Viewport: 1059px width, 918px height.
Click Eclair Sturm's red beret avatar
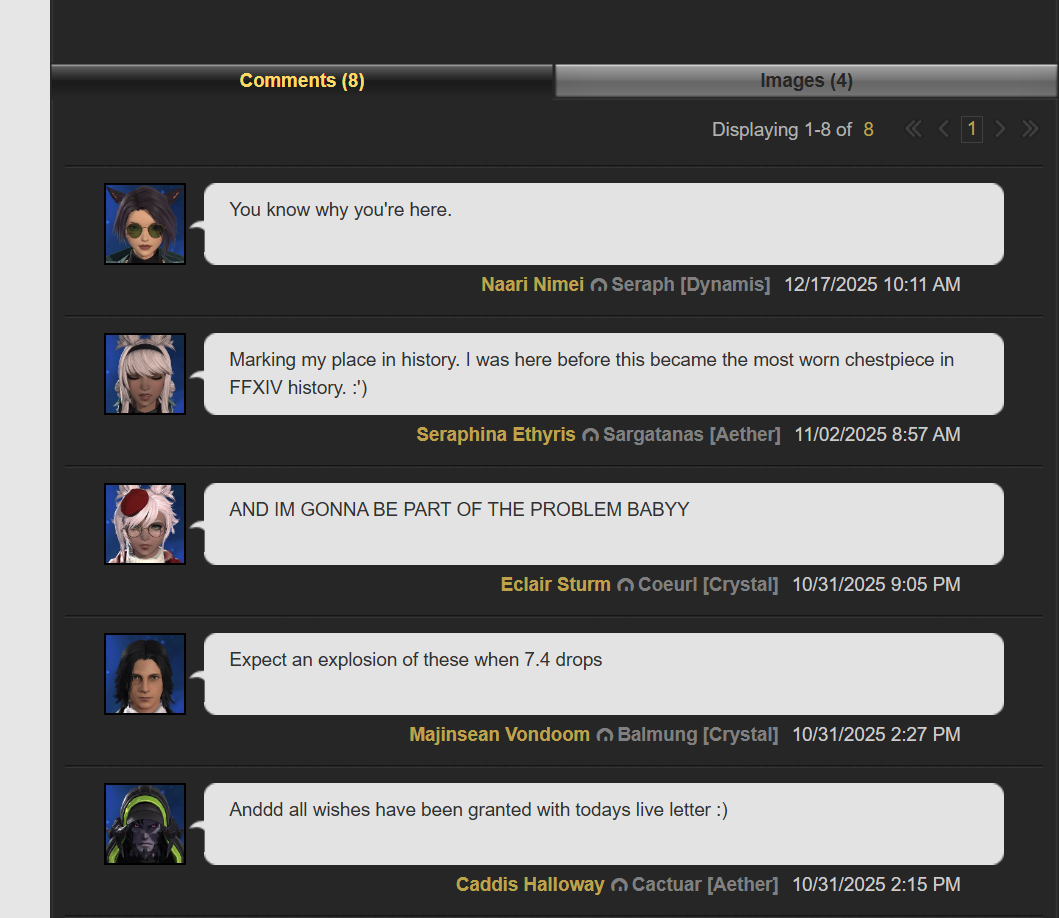(145, 524)
